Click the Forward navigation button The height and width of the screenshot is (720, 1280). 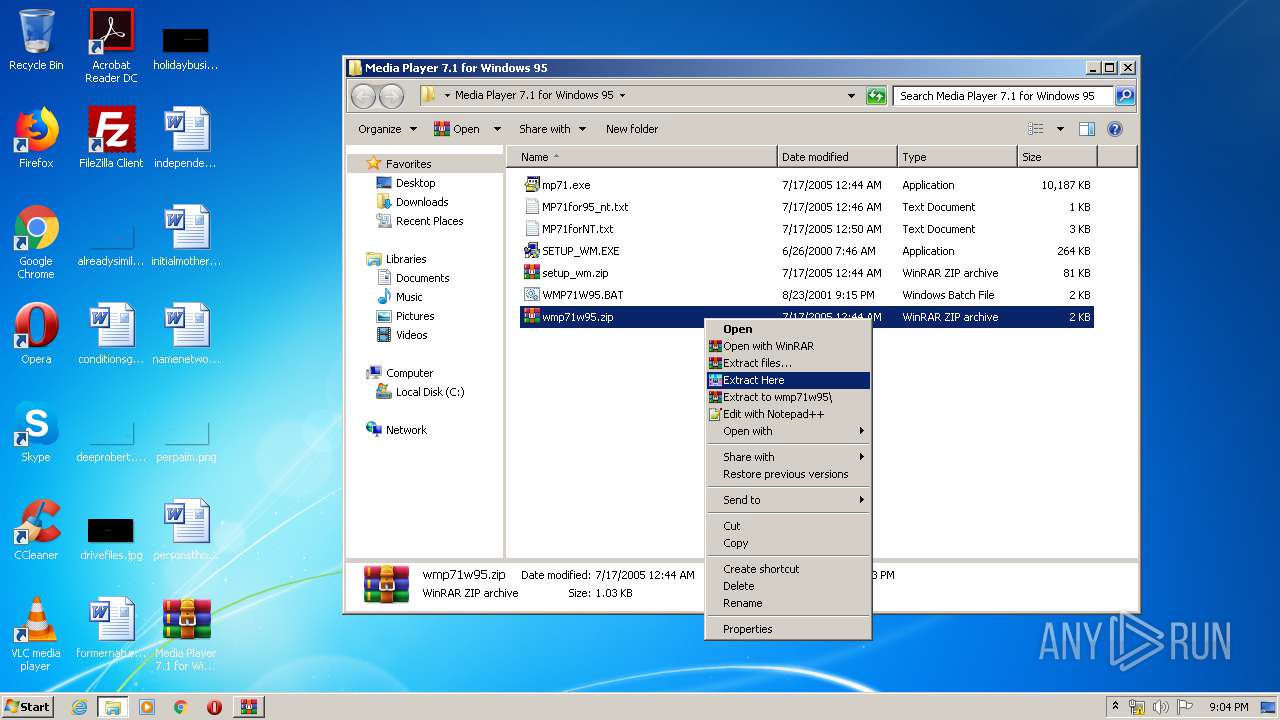pyautogui.click(x=391, y=96)
